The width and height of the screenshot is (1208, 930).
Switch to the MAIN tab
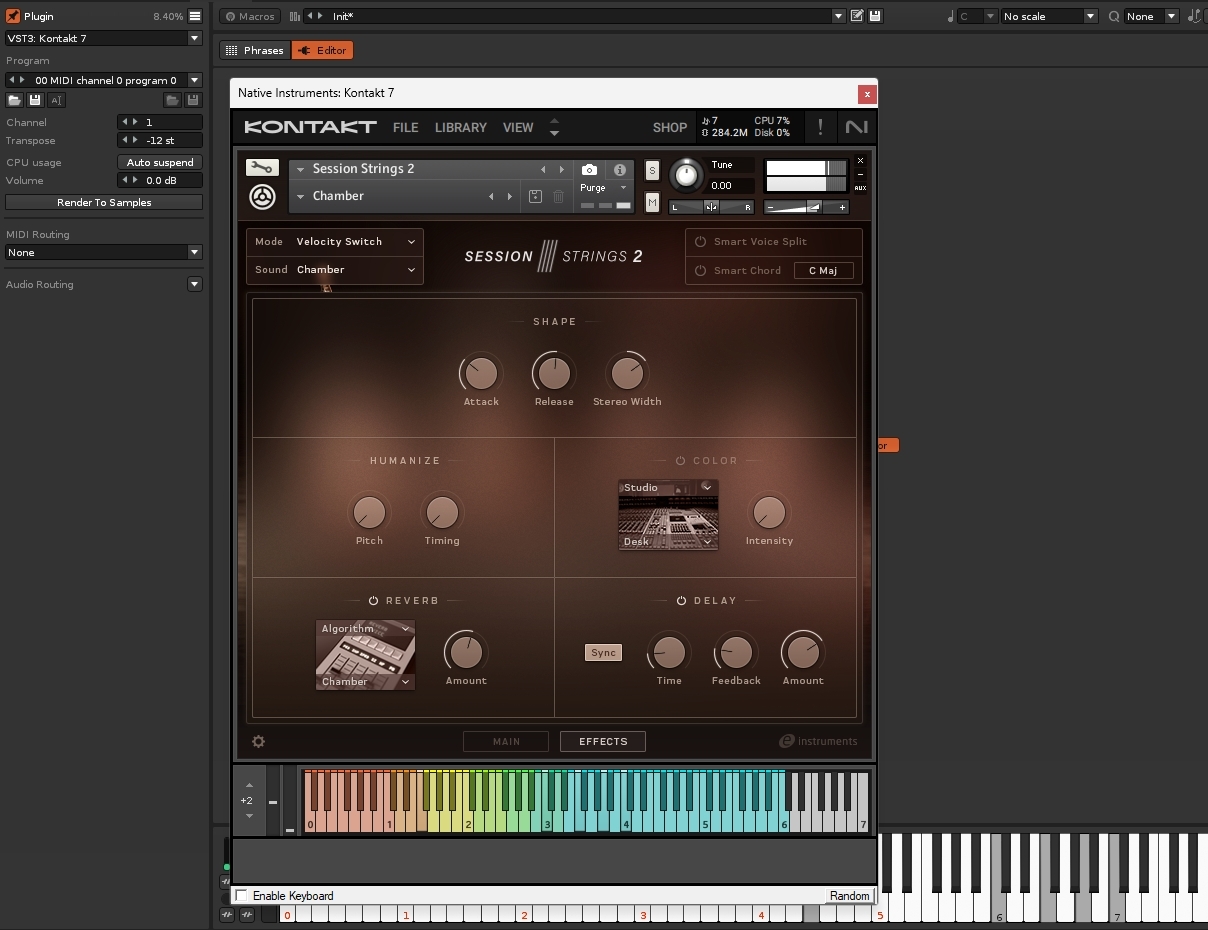pos(506,742)
